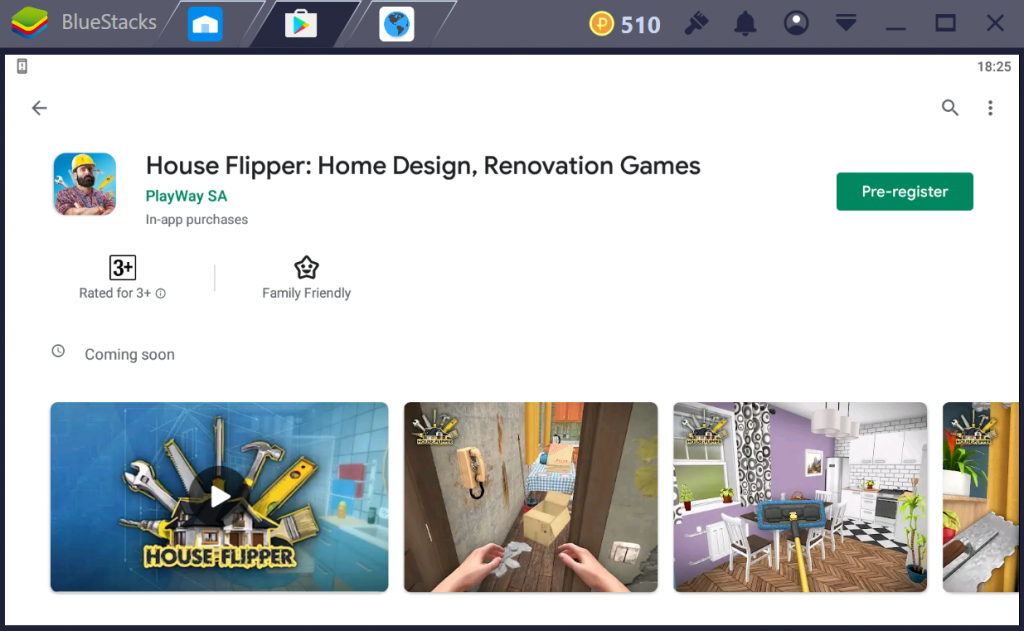1024x631 pixels.
Task: Open the three-dot more options menu
Action: point(990,108)
